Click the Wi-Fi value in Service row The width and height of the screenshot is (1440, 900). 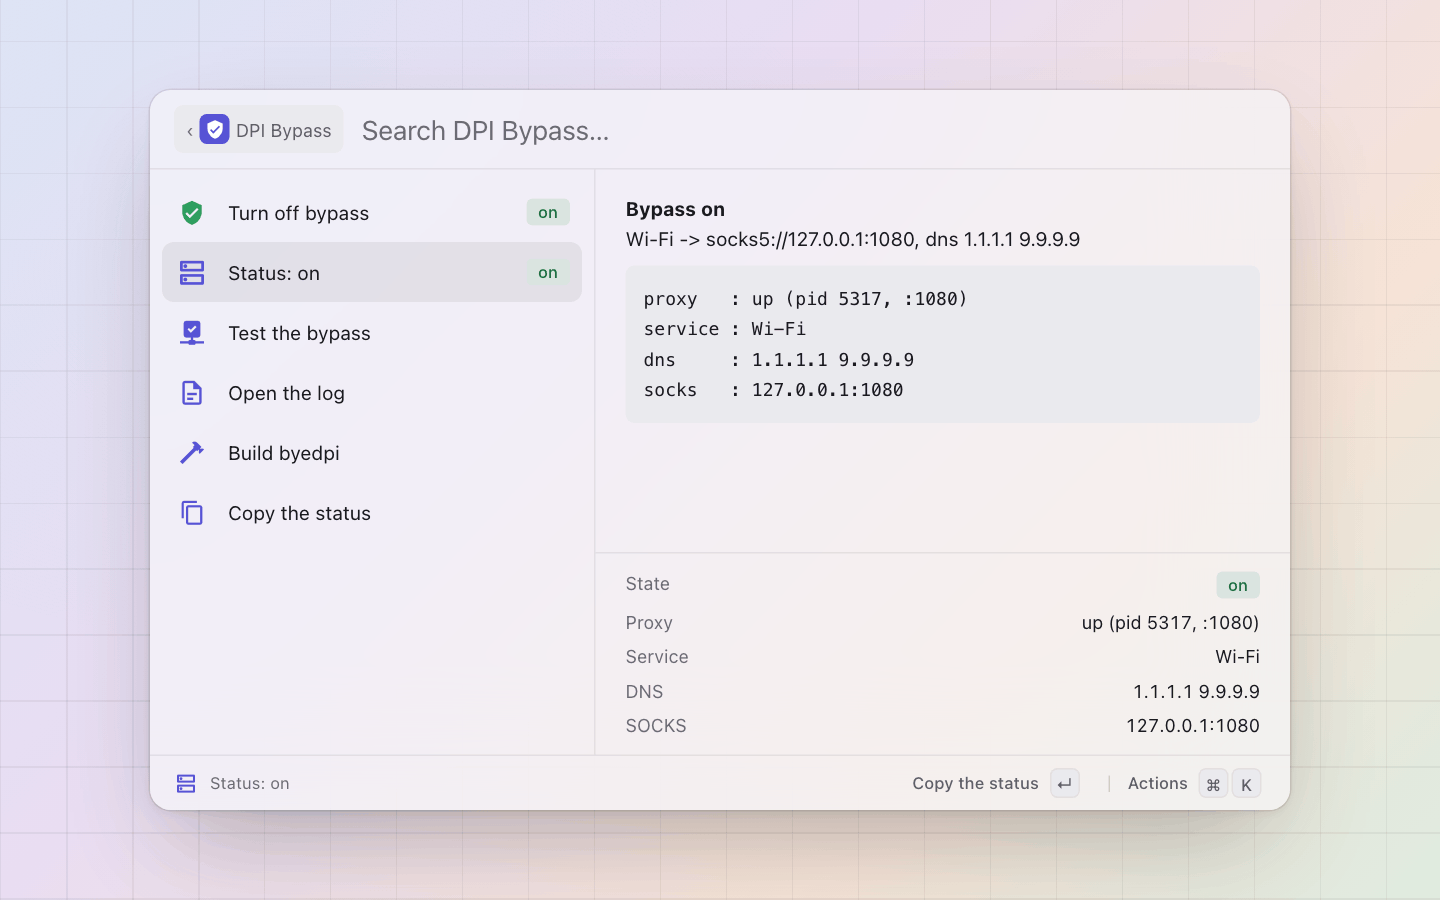pyautogui.click(x=1237, y=656)
